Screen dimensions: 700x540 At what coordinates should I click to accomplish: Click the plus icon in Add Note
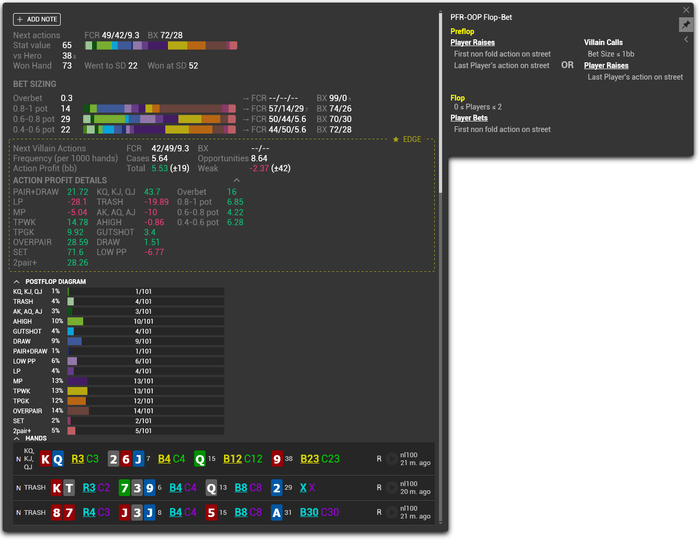(20, 19)
